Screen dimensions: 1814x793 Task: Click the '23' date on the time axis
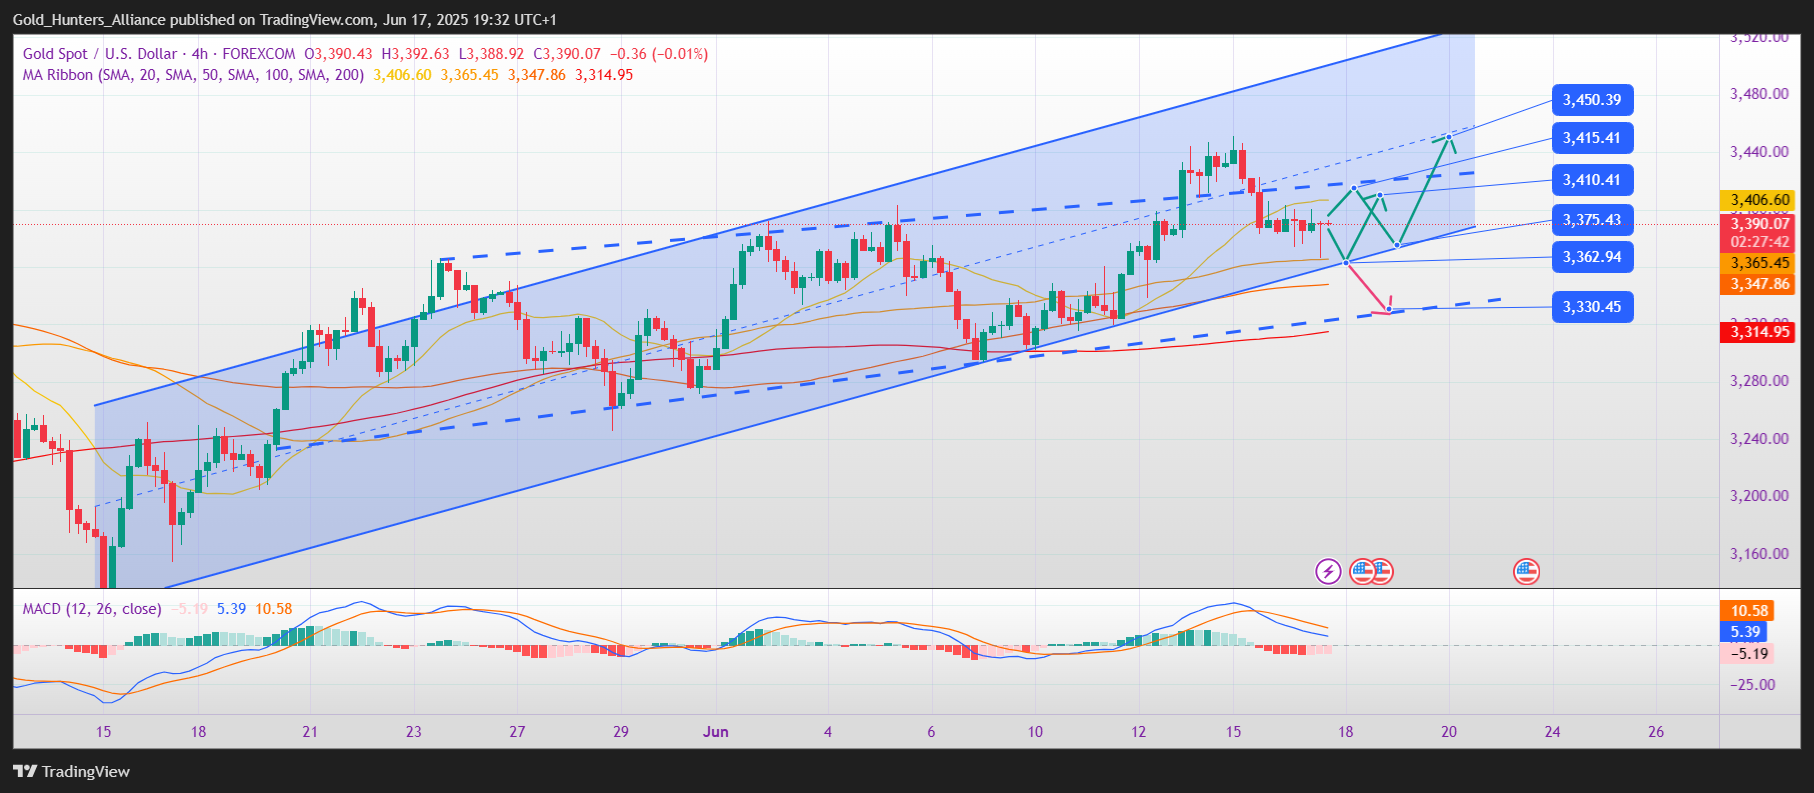tap(414, 732)
